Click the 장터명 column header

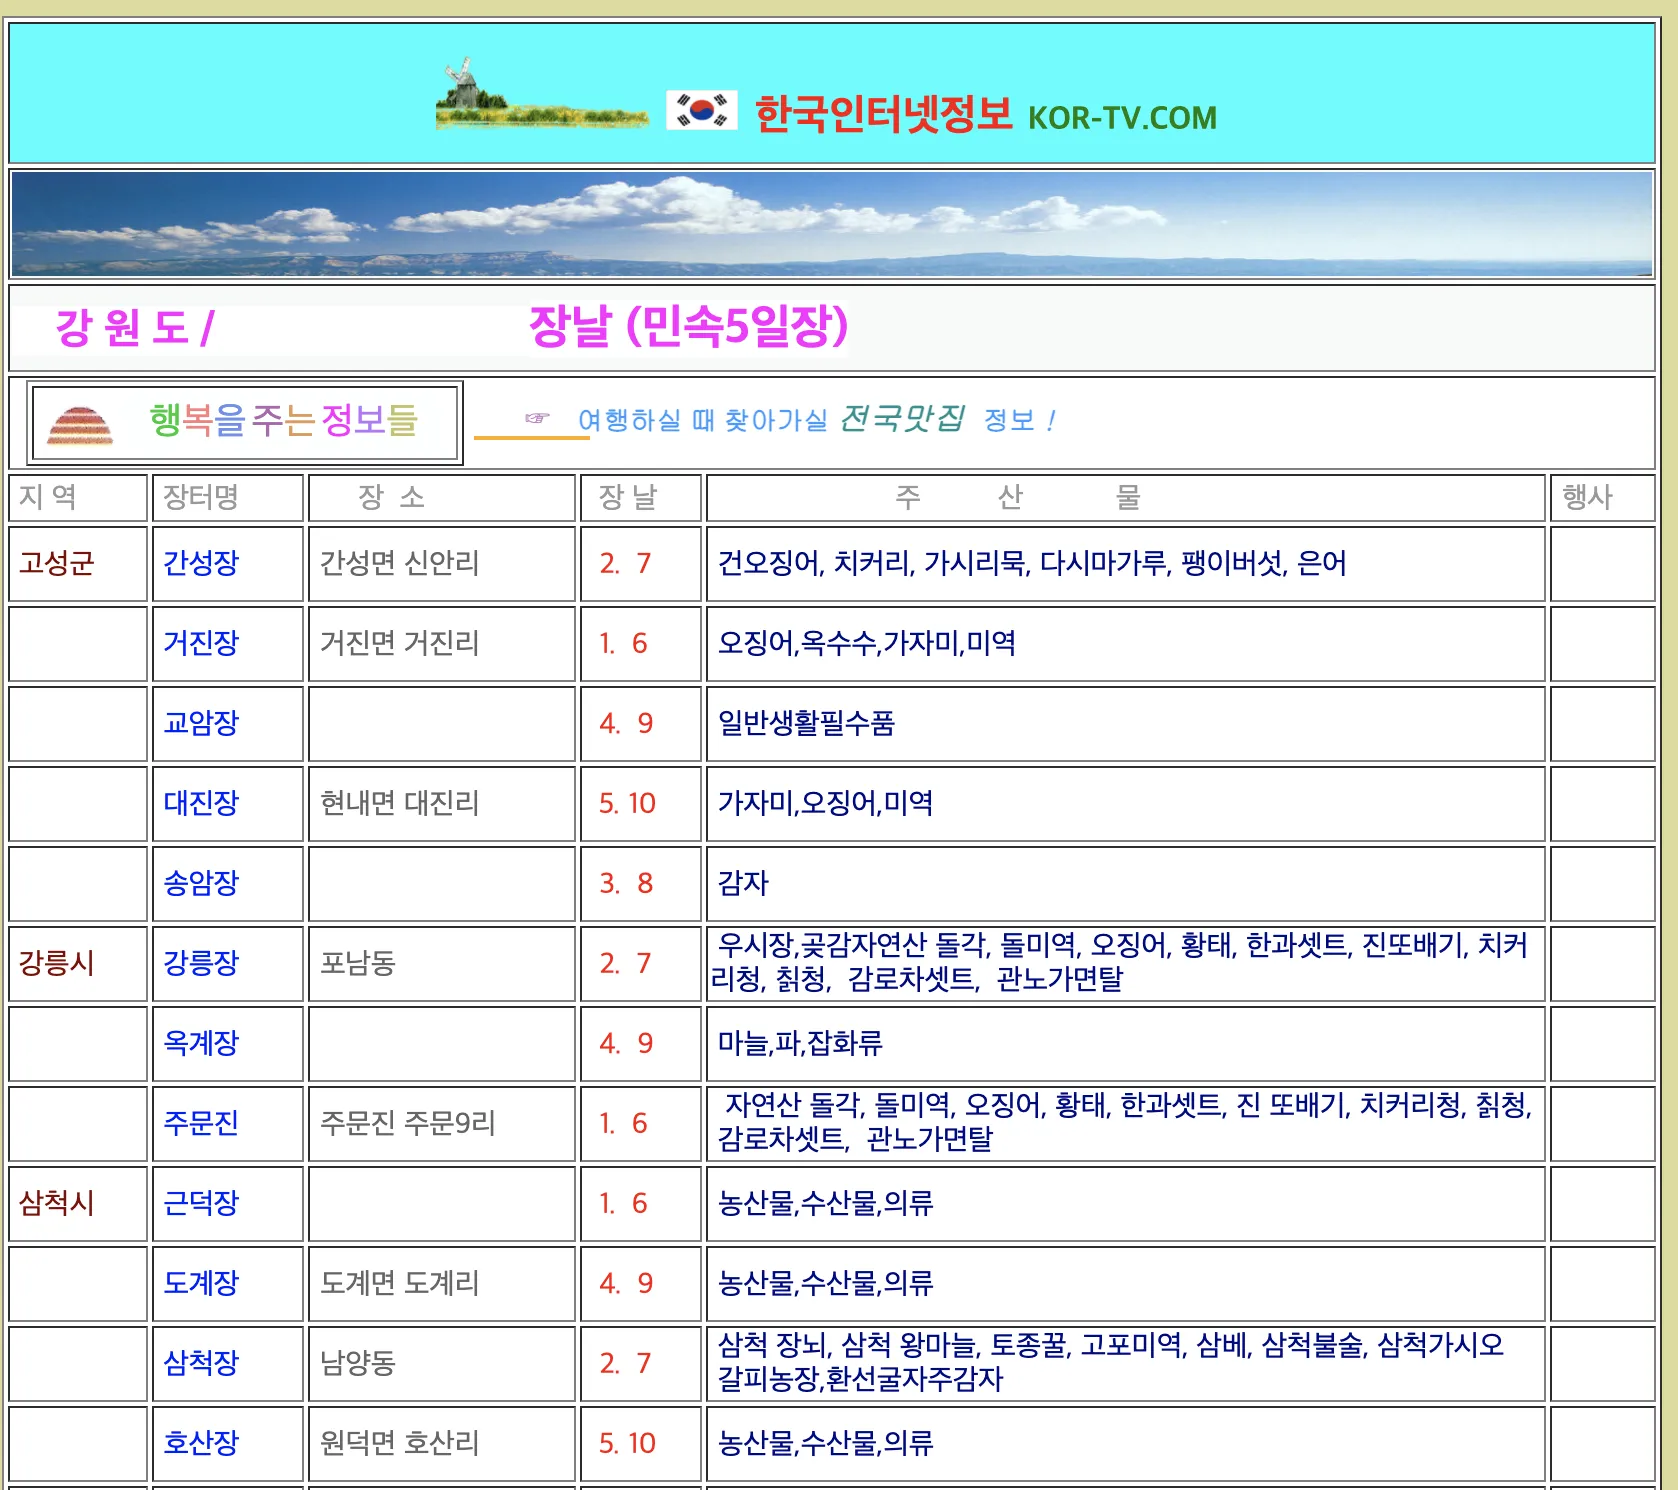[227, 497]
